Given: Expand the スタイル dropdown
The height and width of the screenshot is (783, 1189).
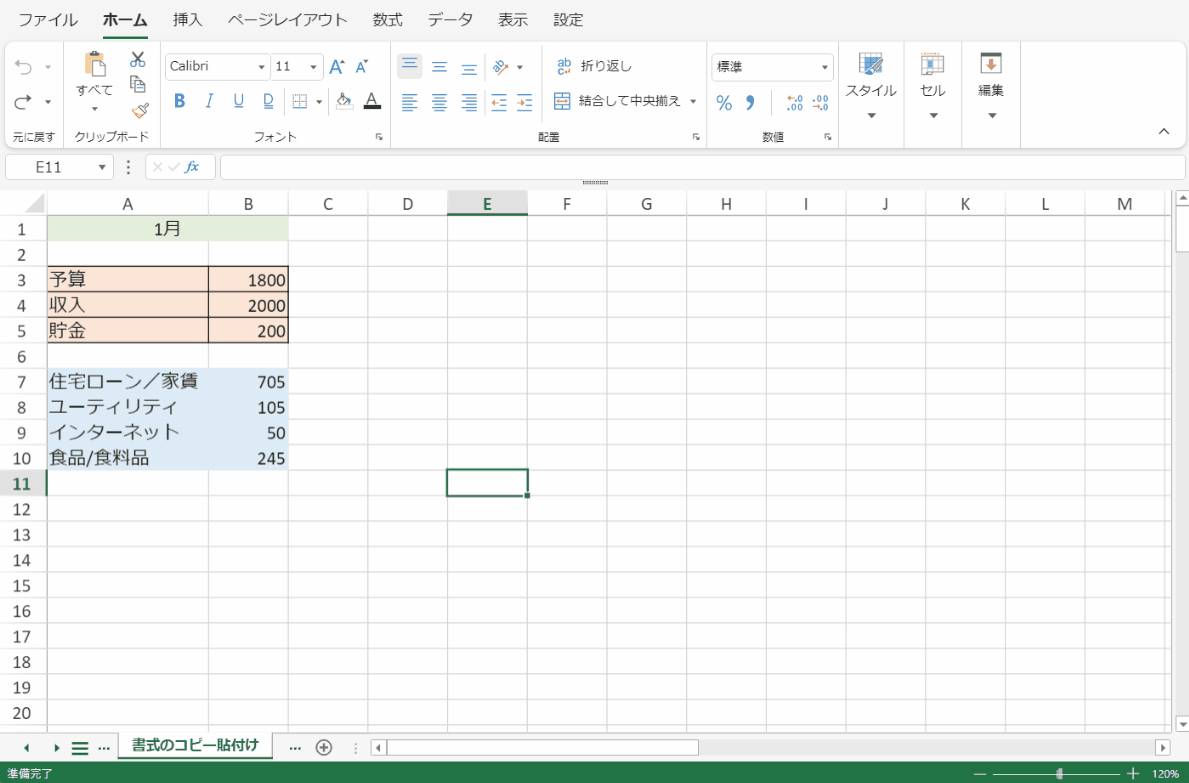Looking at the screenshot, I should (871, 91).
